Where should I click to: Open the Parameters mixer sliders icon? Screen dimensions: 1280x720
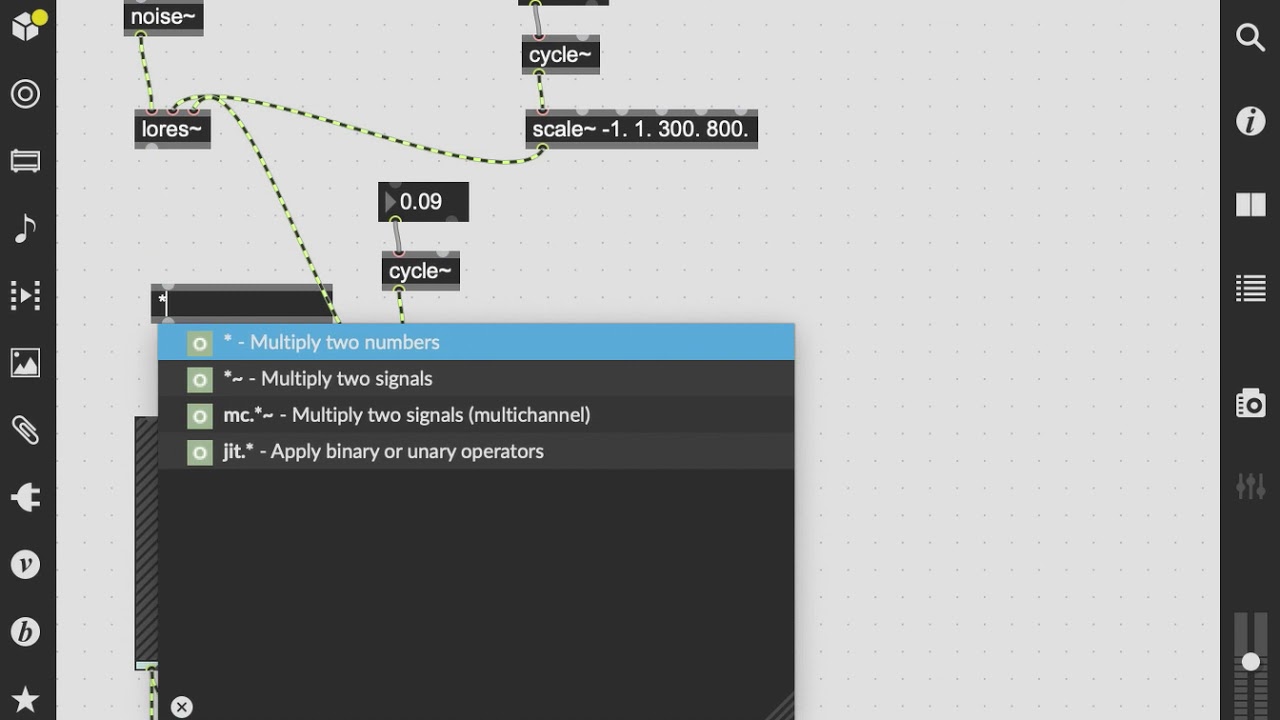coord(1250,487)
